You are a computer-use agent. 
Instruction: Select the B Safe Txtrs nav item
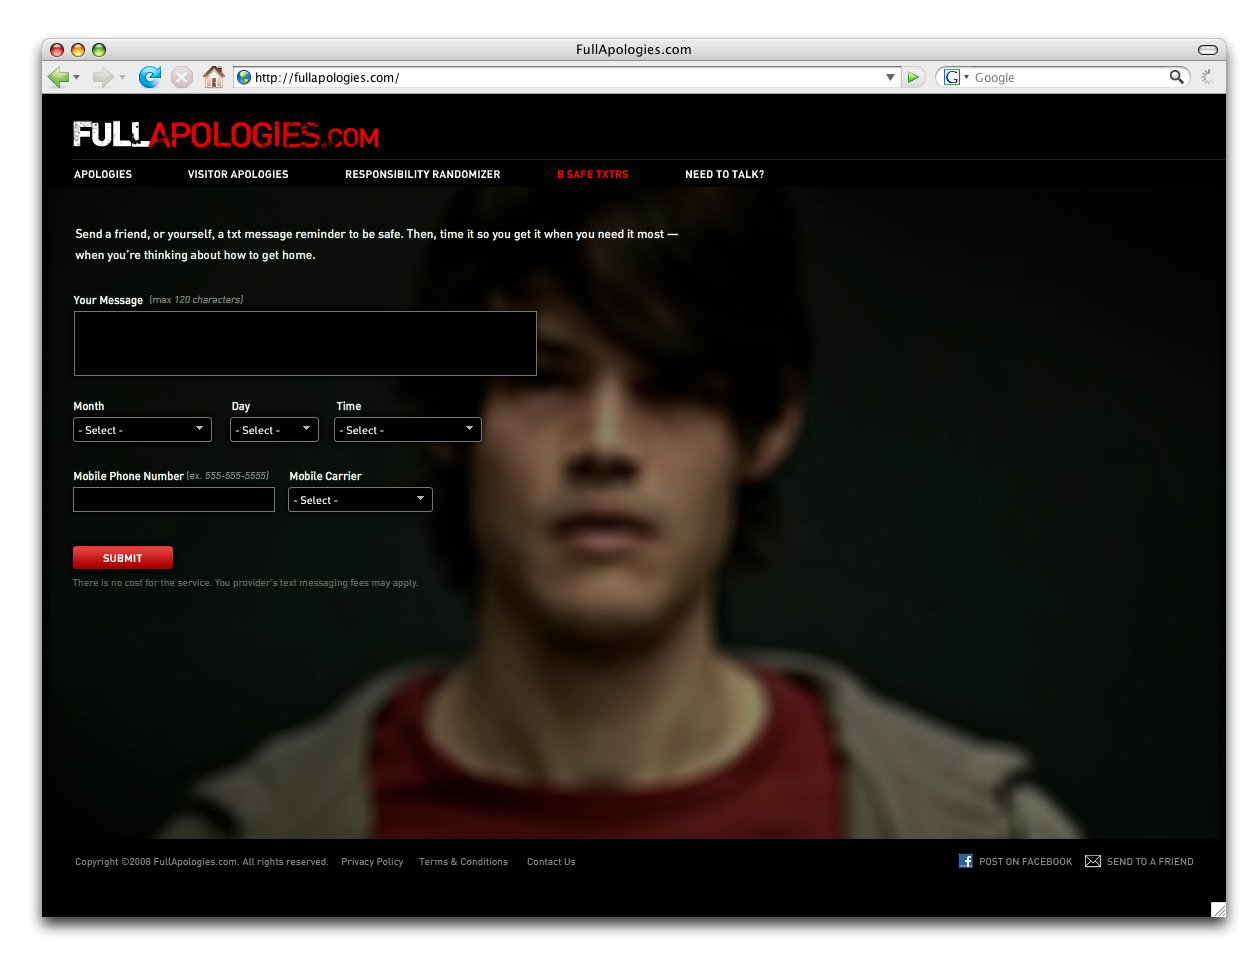click(593, 174)
